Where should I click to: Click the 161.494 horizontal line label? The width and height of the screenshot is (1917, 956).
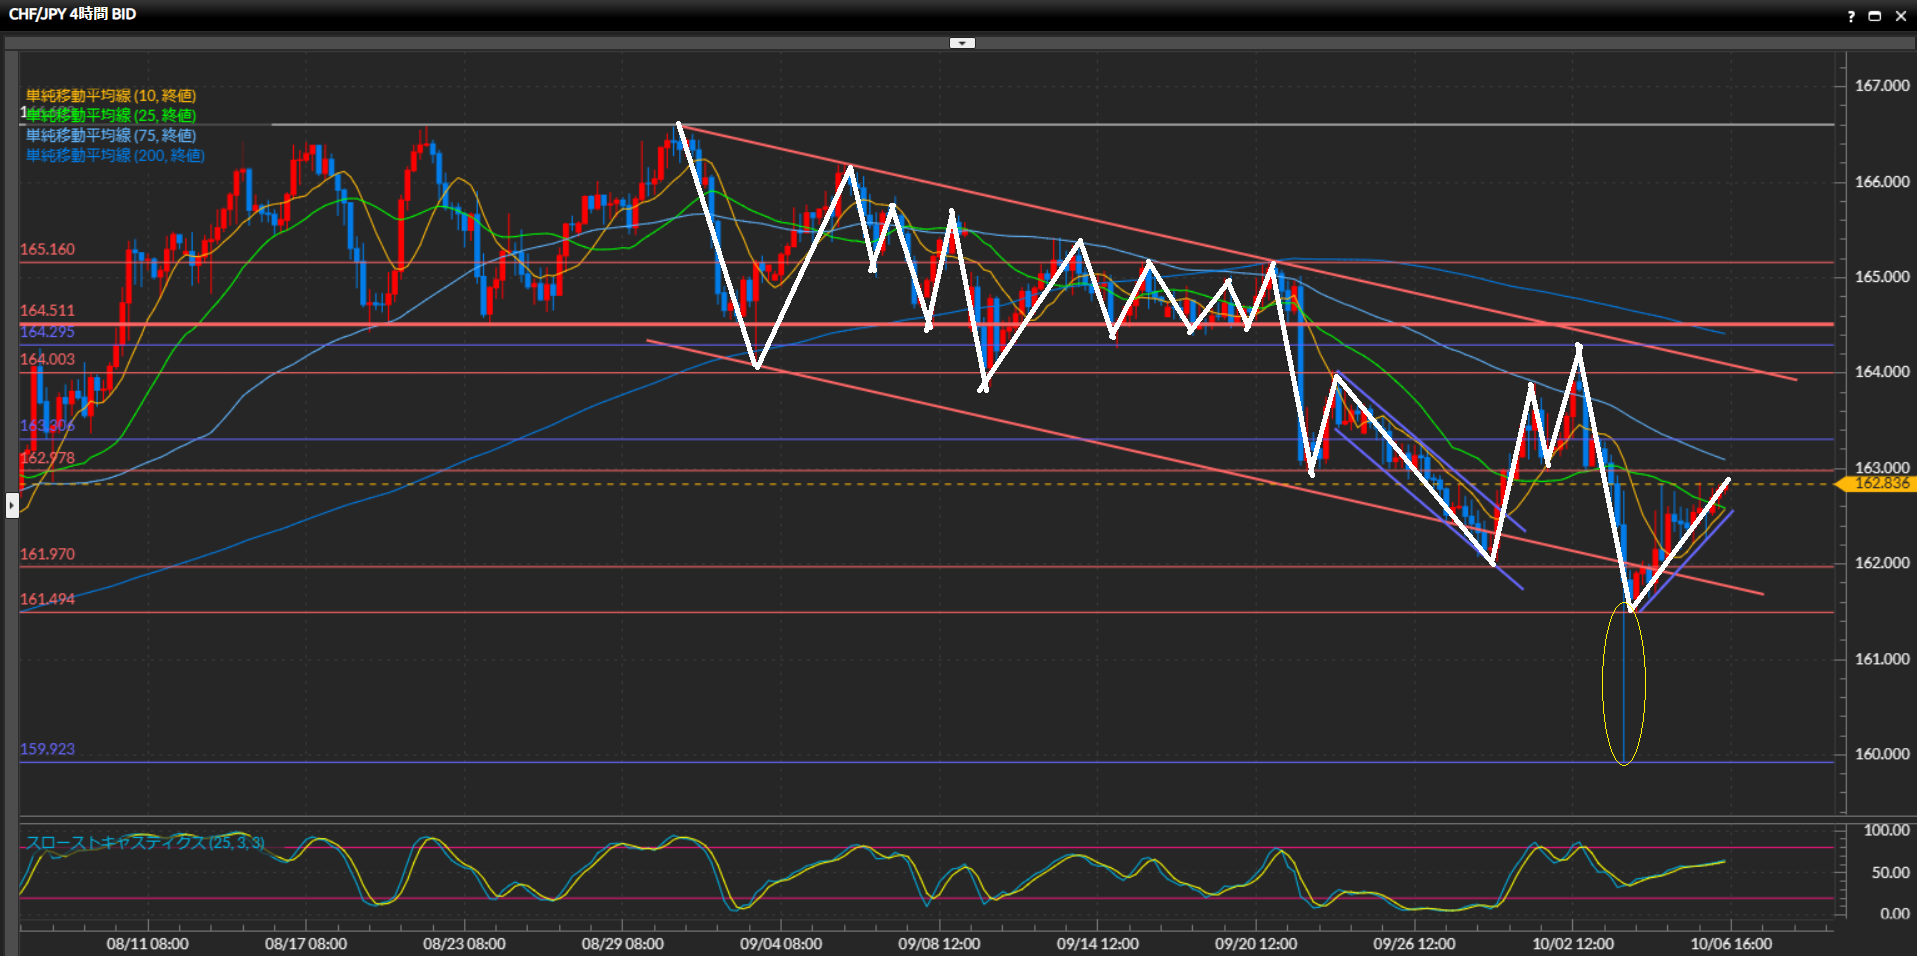[47, 600]
